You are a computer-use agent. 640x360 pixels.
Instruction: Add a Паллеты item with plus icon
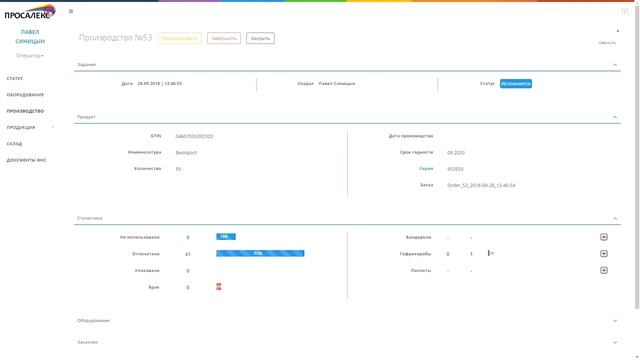click(604, 271)
